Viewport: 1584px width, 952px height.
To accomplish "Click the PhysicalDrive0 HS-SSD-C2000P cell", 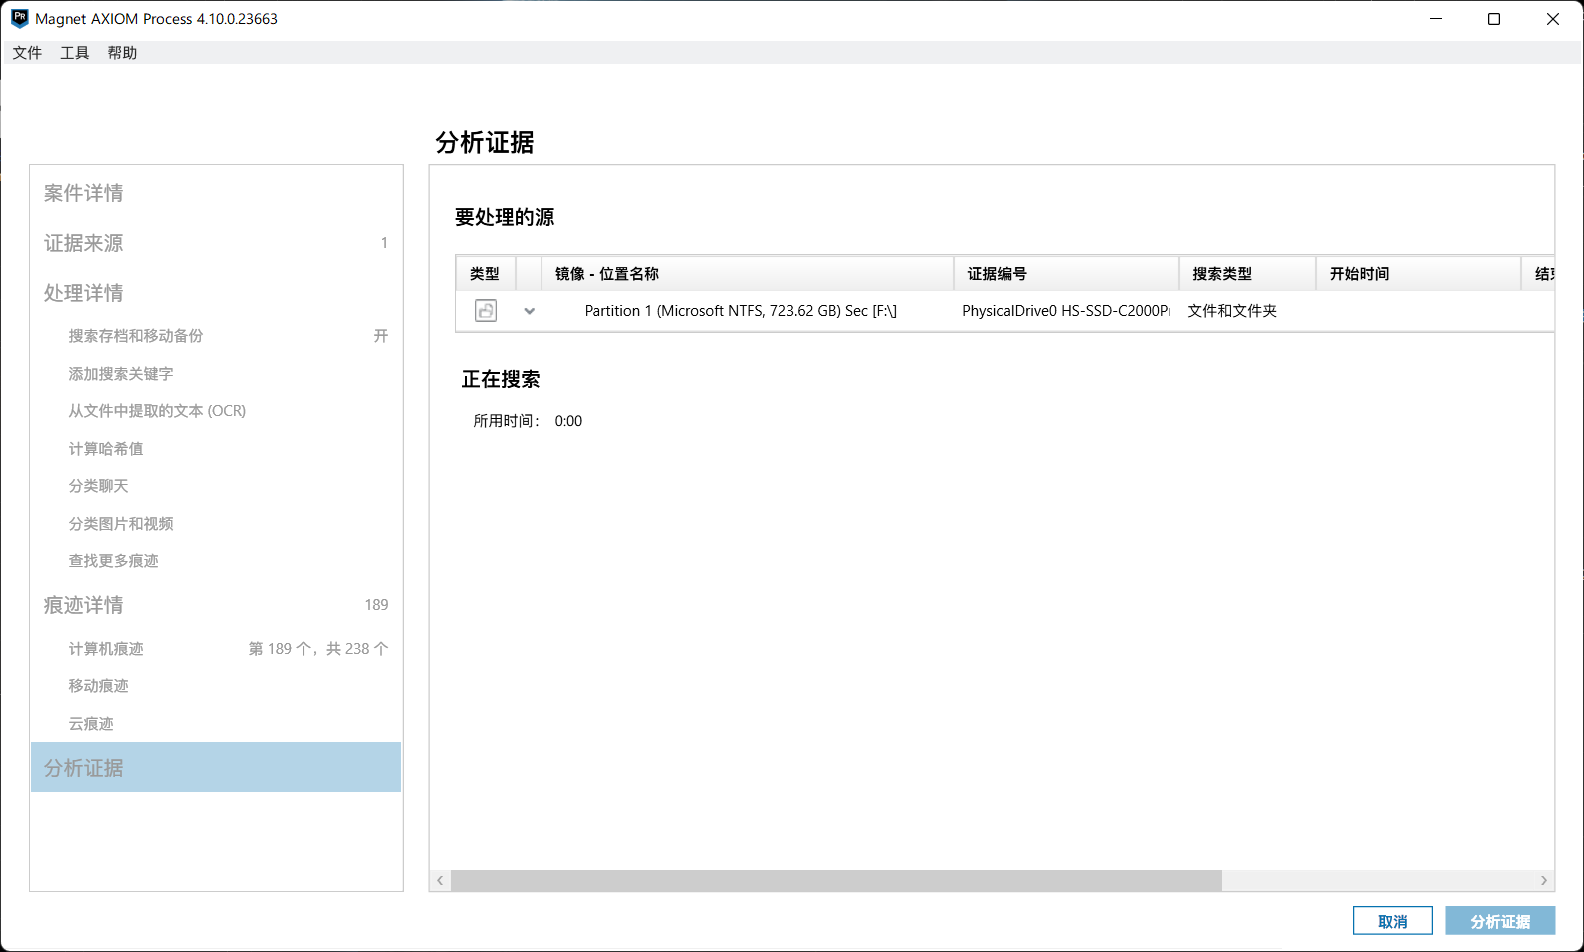I will (x=1066, y=311).
